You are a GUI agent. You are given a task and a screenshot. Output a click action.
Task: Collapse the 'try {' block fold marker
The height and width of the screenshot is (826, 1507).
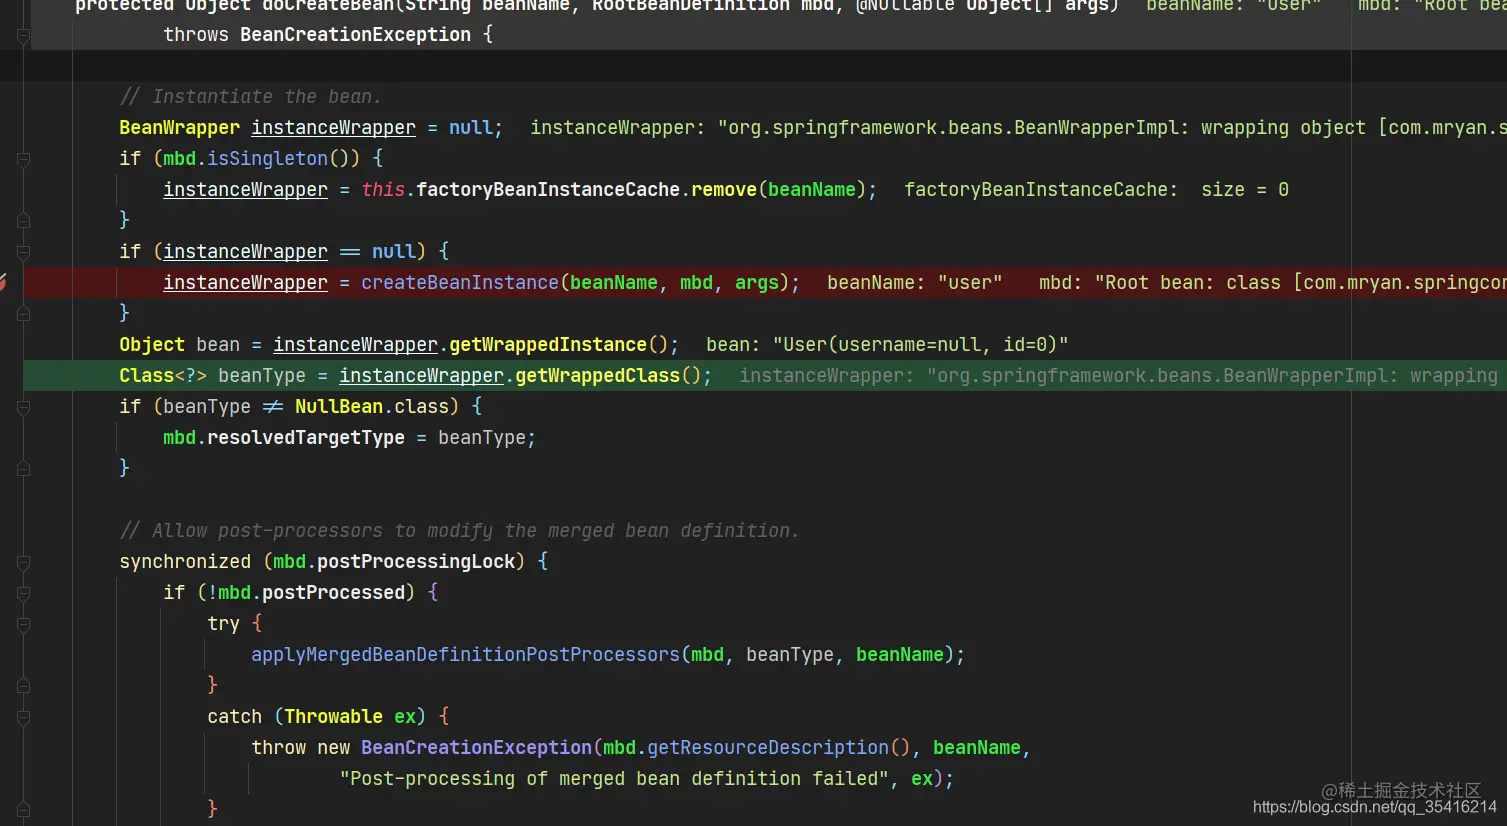pyautogui.click(x=23, y=624)
